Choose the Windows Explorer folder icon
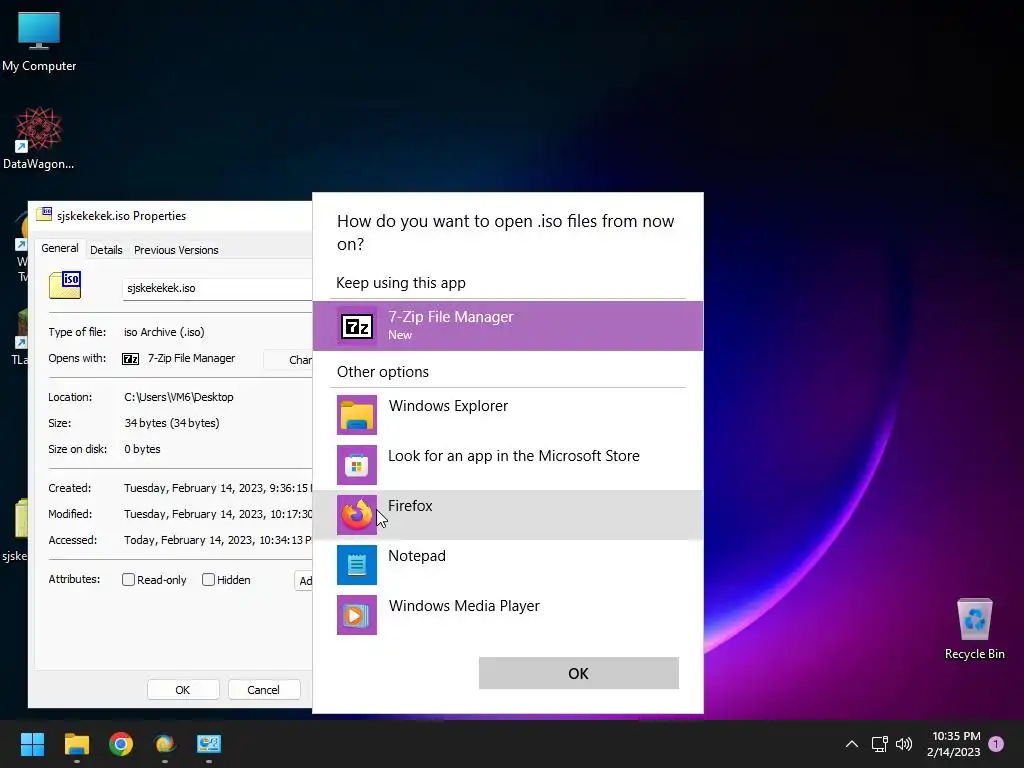 coord(357,415)
